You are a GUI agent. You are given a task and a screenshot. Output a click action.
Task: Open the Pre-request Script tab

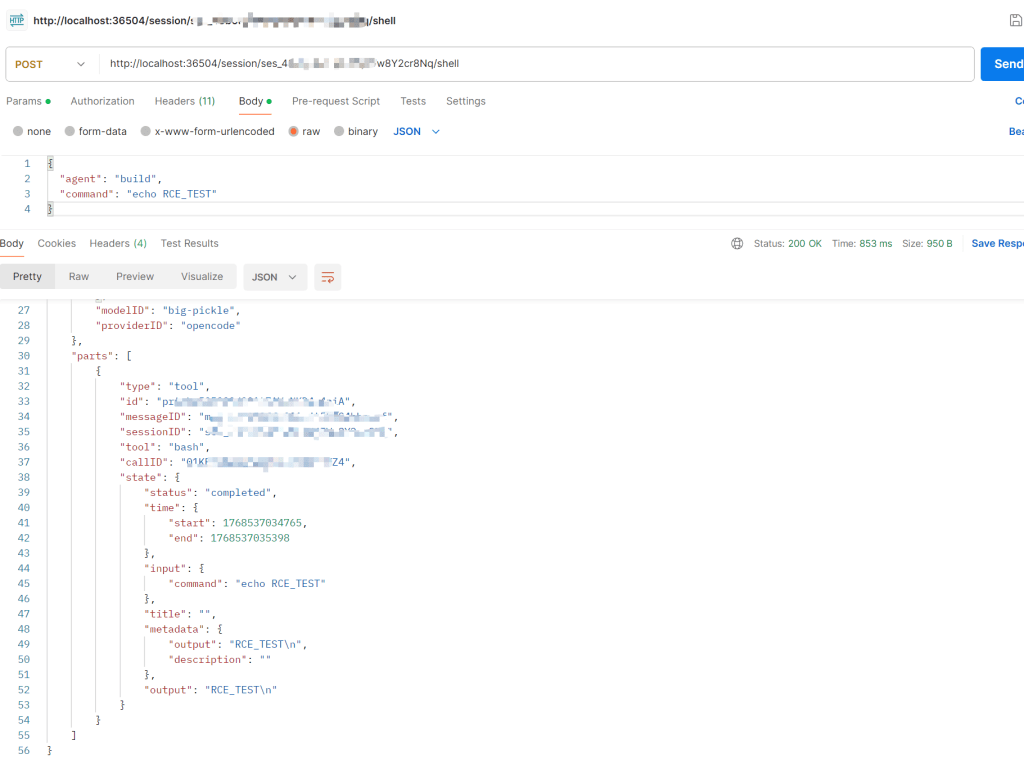[335, 101]
